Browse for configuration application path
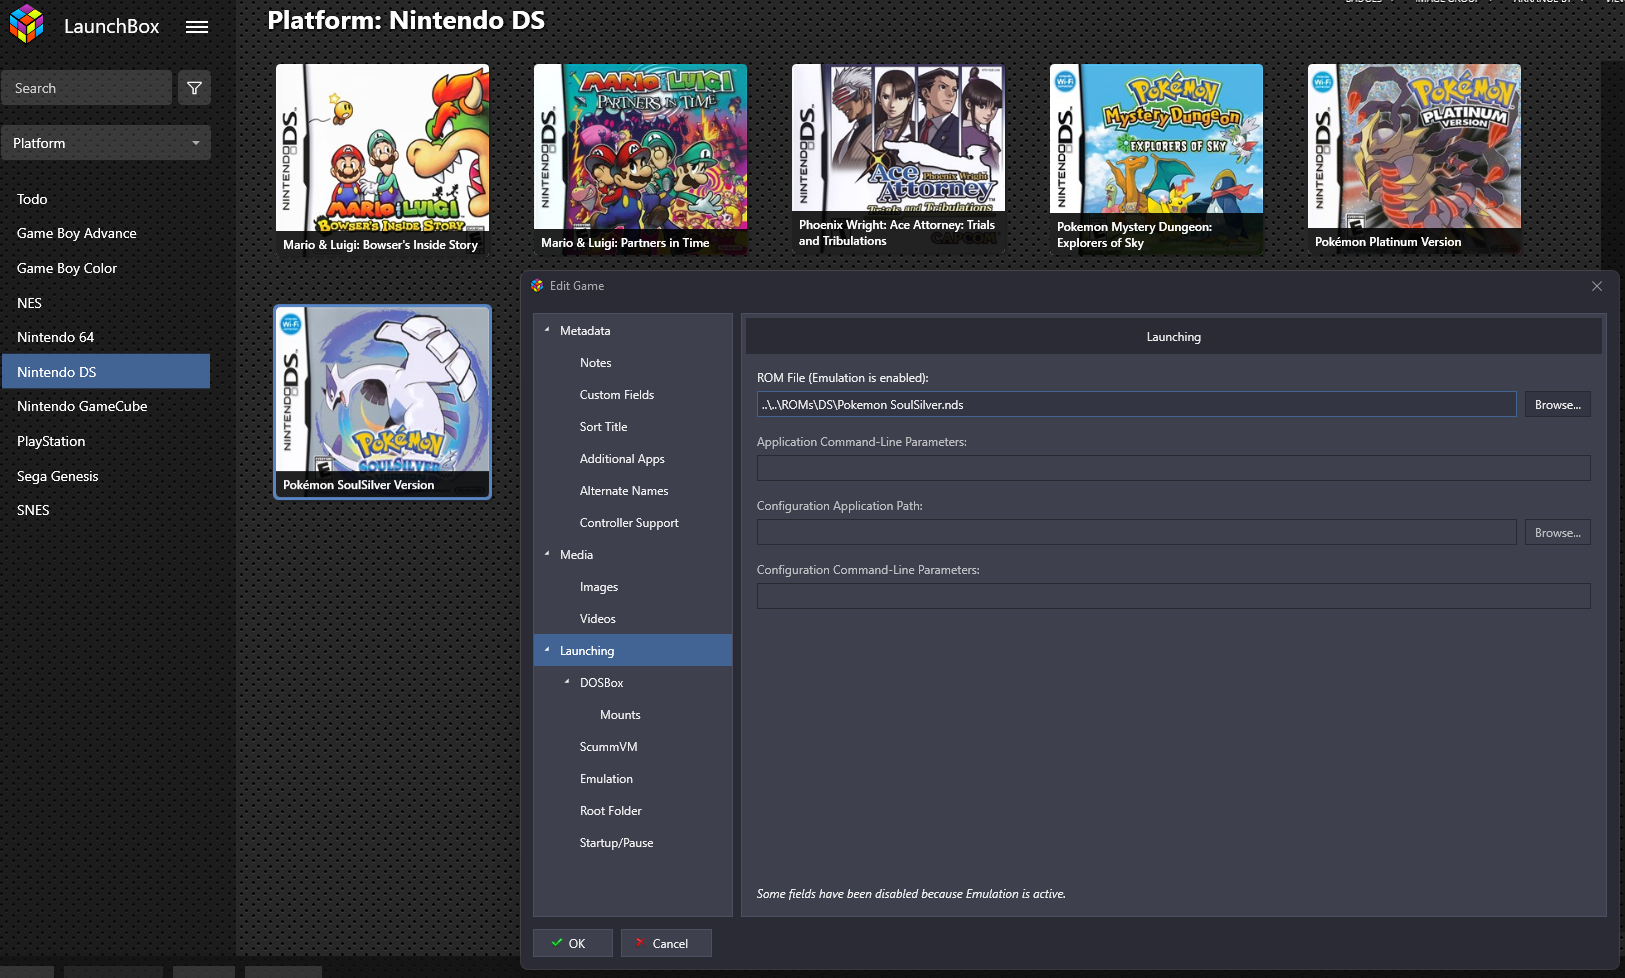 click(1557, 532)
